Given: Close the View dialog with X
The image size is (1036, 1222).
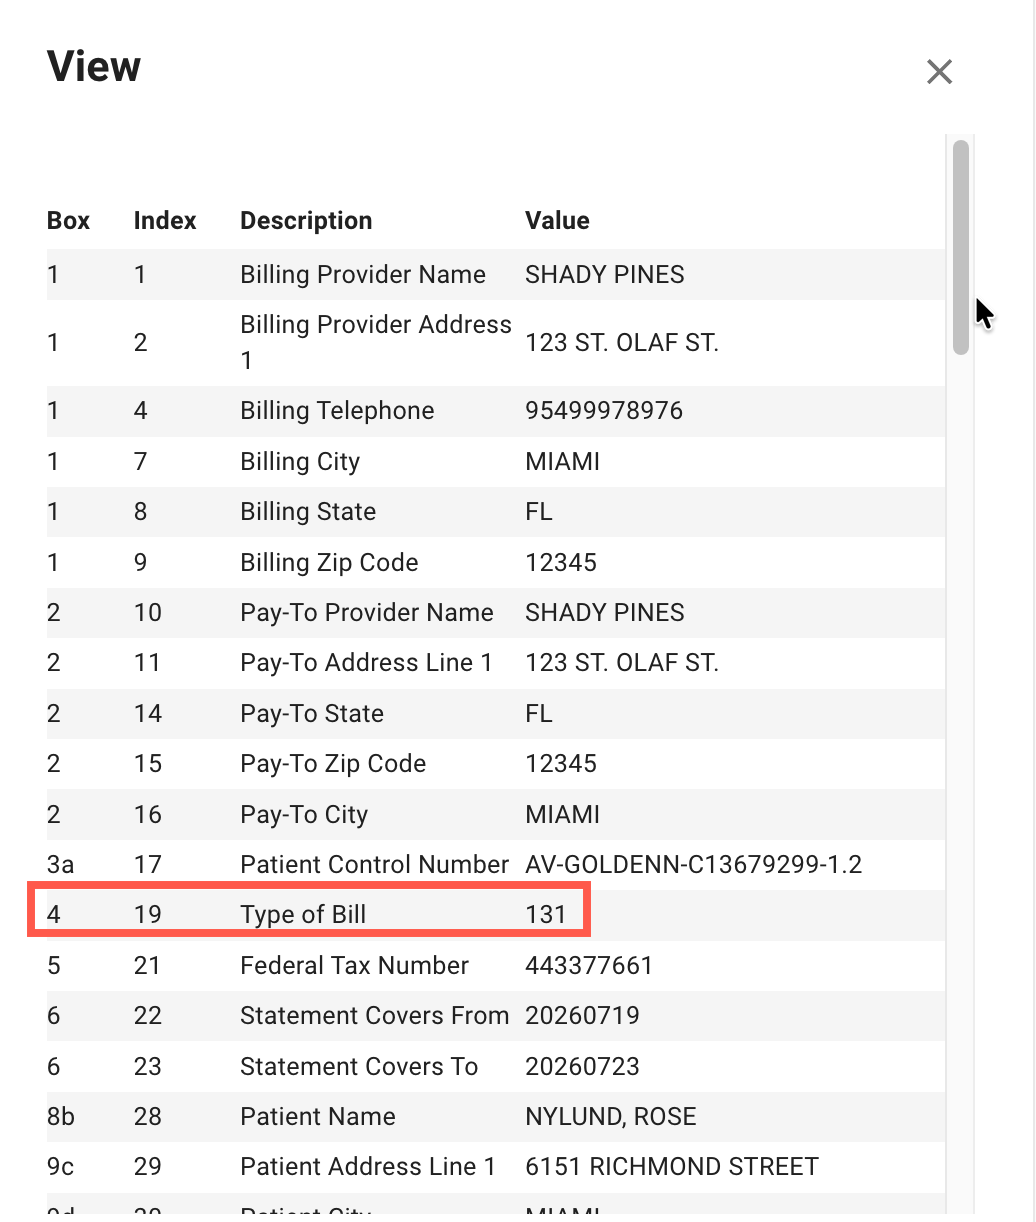Looking at the screenshot, I should pyautogui.click(x=939, y=72).
